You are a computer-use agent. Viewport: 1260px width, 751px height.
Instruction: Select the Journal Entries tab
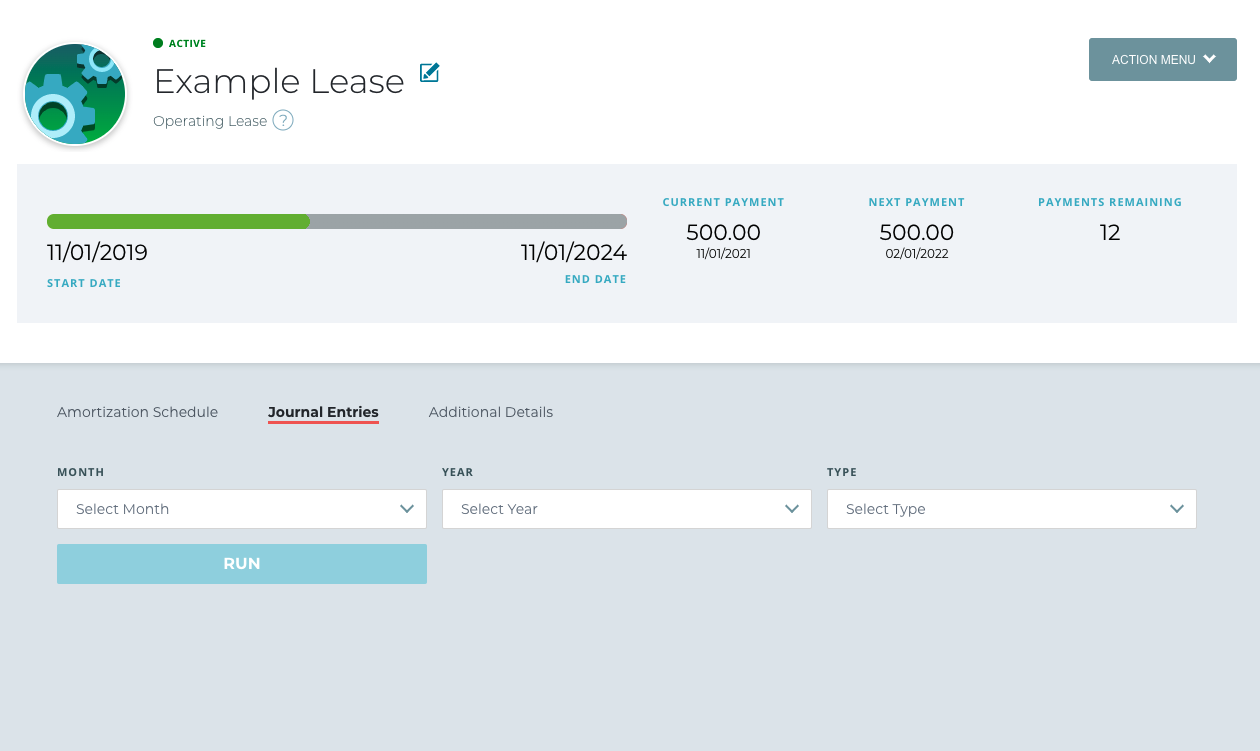(323, 412)
